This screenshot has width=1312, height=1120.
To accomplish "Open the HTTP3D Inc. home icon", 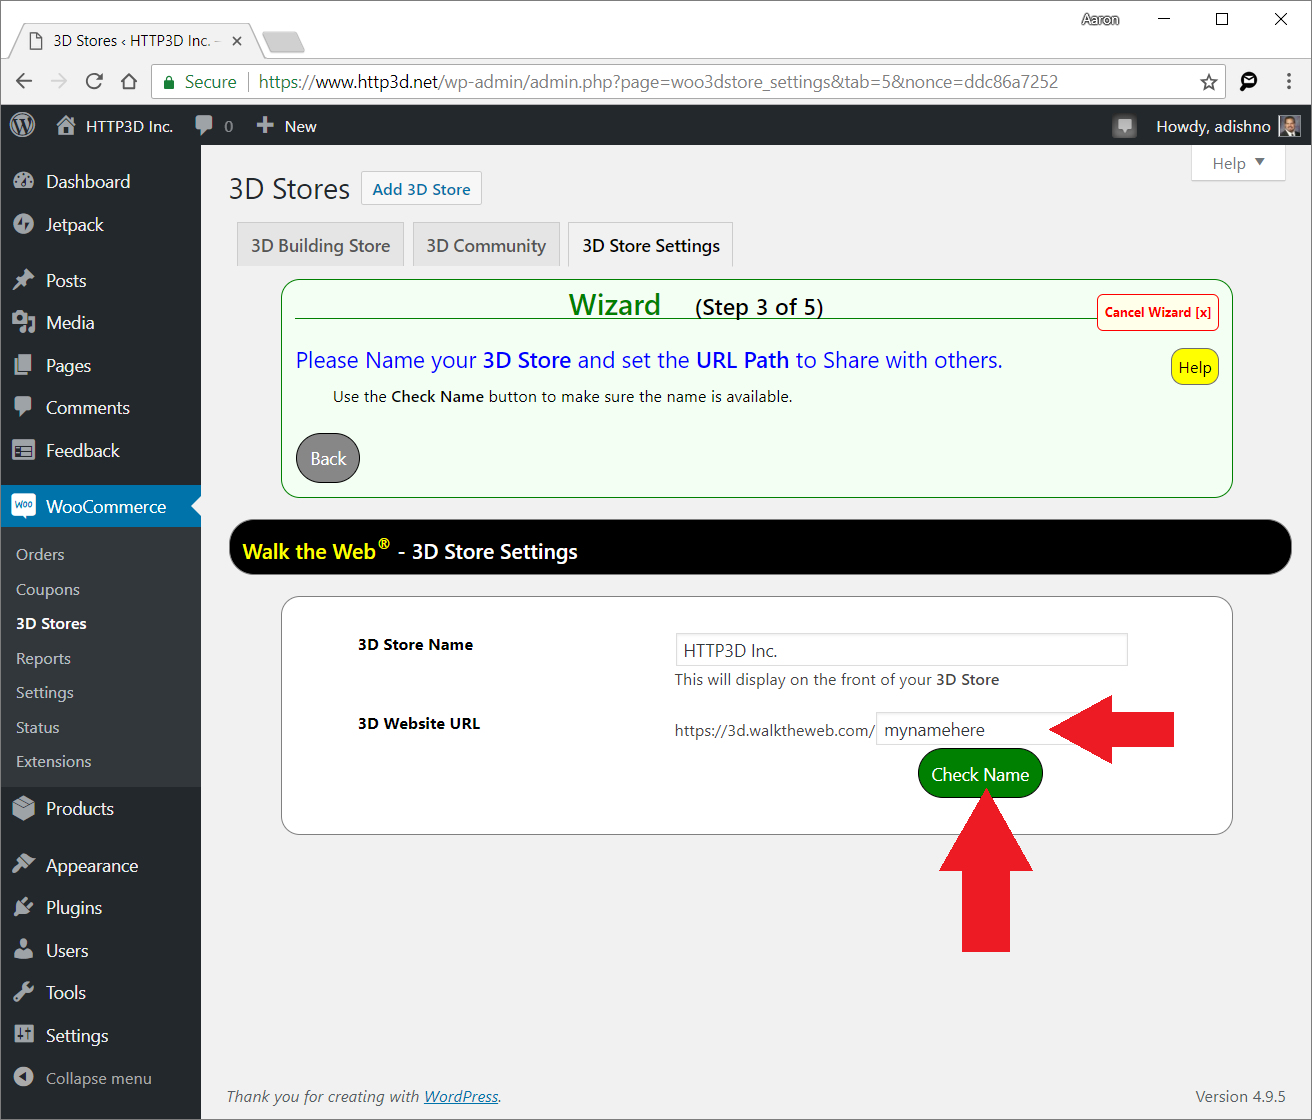I will tap(66, 126).
